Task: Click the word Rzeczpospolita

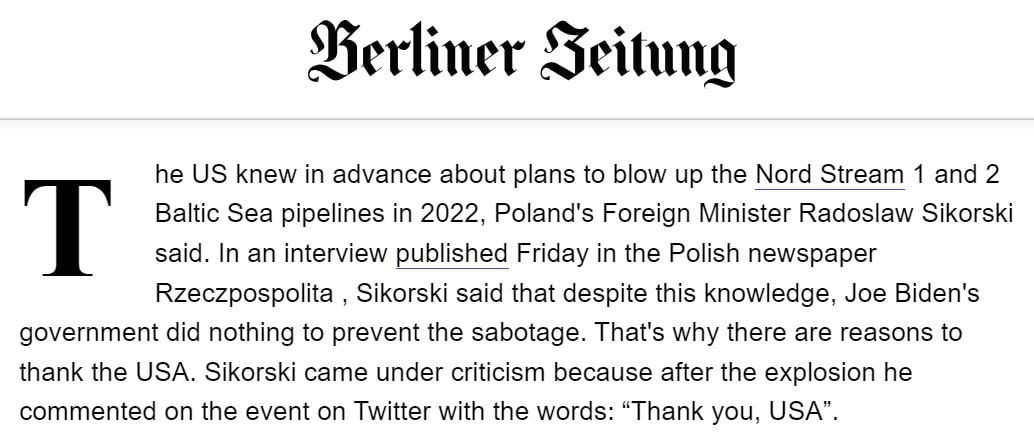Action: [242, 293]
